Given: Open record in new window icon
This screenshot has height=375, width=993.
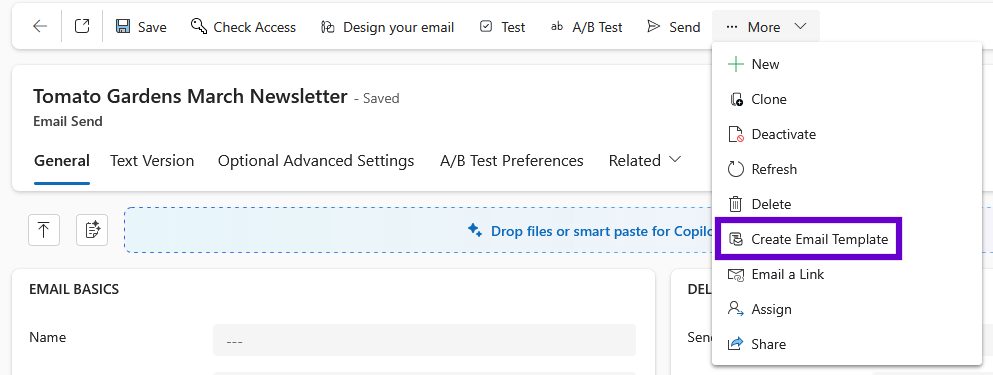Looking at the screenshot, I should click(x=82, y=27).
